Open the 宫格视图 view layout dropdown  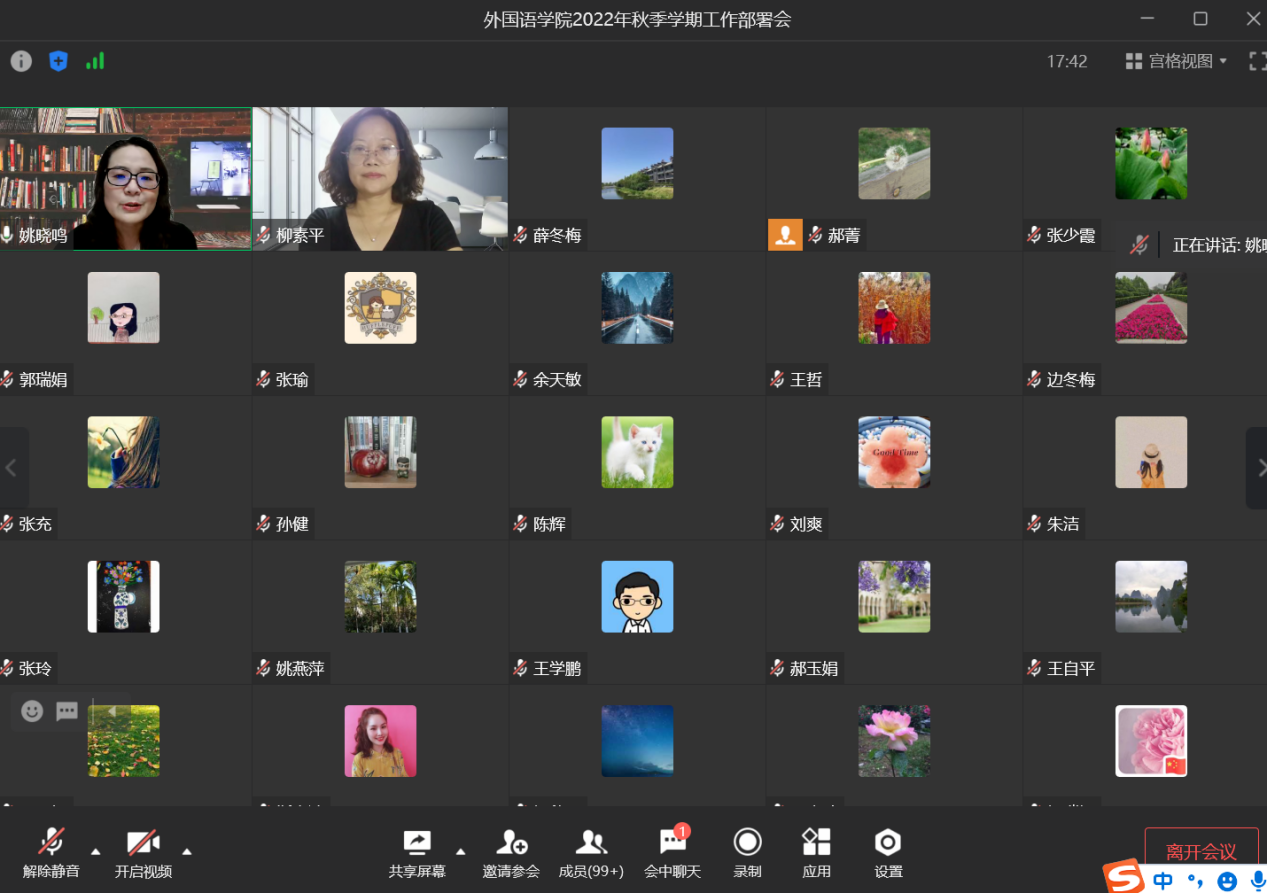[x=1176, y=61]
